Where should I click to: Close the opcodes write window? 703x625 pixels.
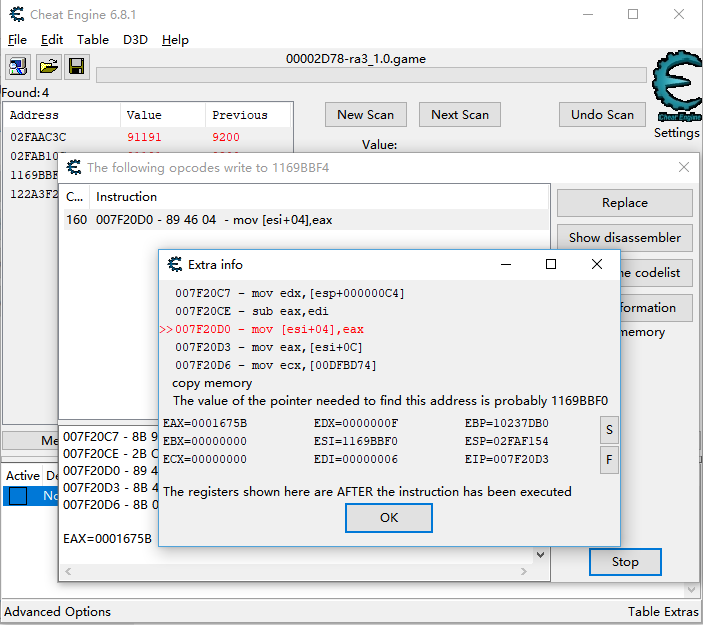[x=684, y=167]
